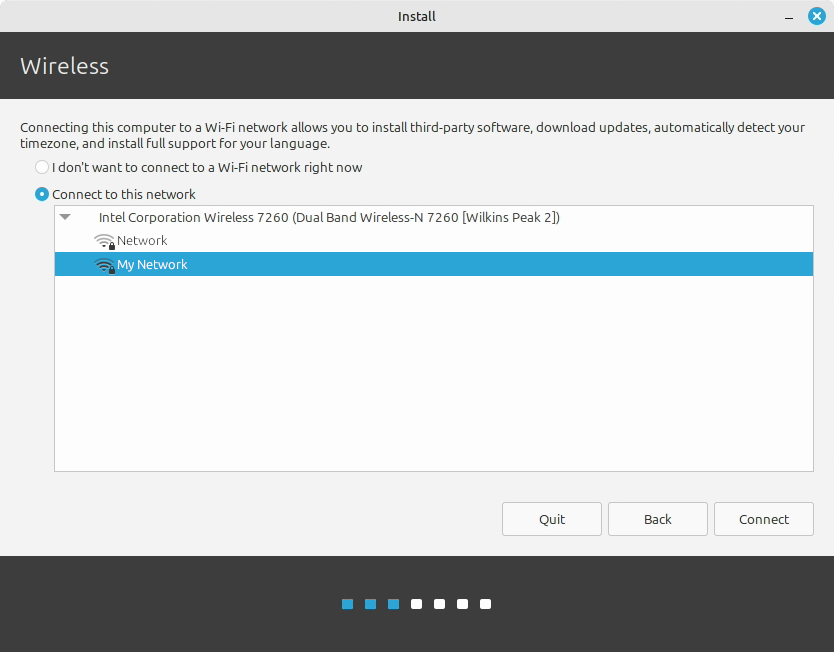Go to previous step with Back

657,519
